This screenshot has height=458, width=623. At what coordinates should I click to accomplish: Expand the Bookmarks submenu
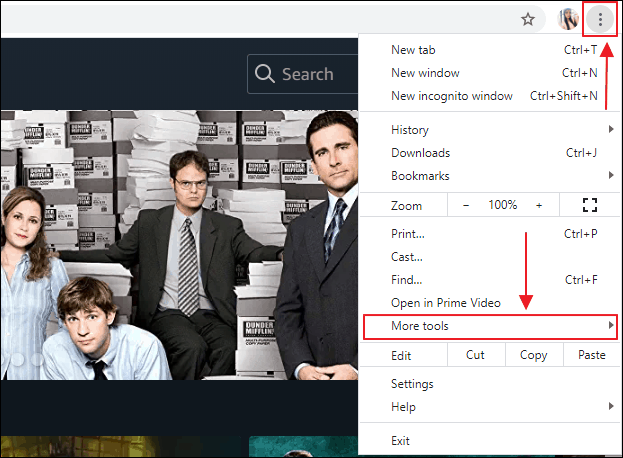[489, 176]
